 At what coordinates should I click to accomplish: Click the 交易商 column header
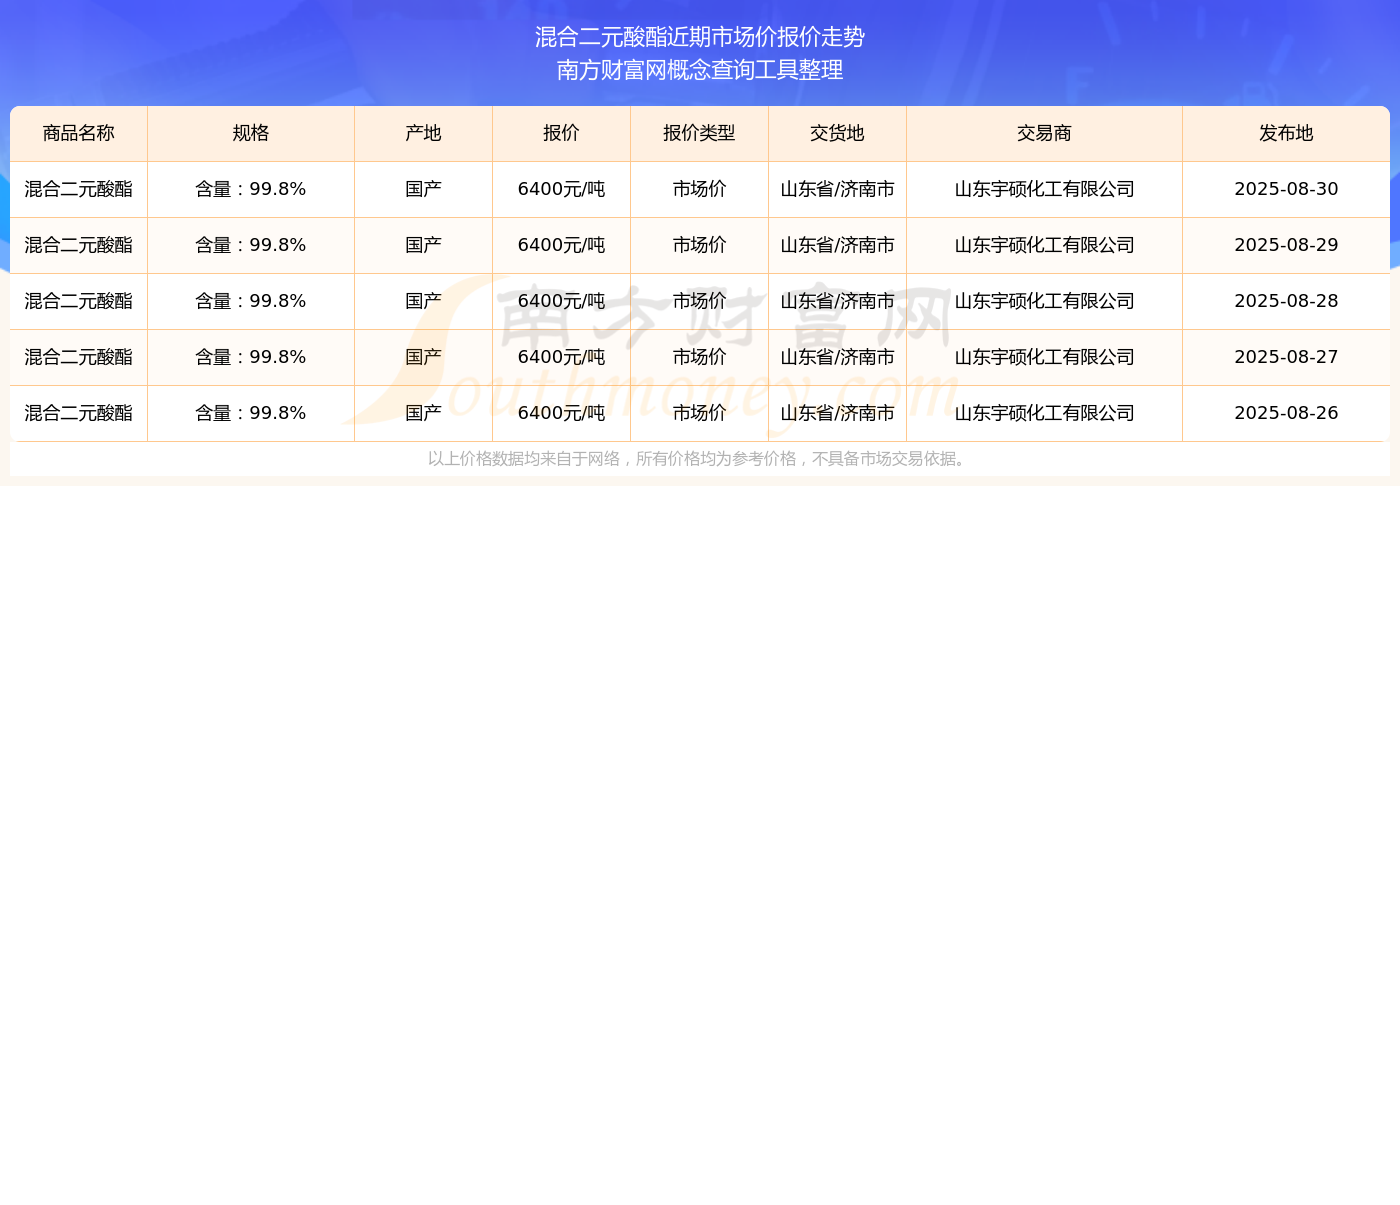click(1044, 134)
